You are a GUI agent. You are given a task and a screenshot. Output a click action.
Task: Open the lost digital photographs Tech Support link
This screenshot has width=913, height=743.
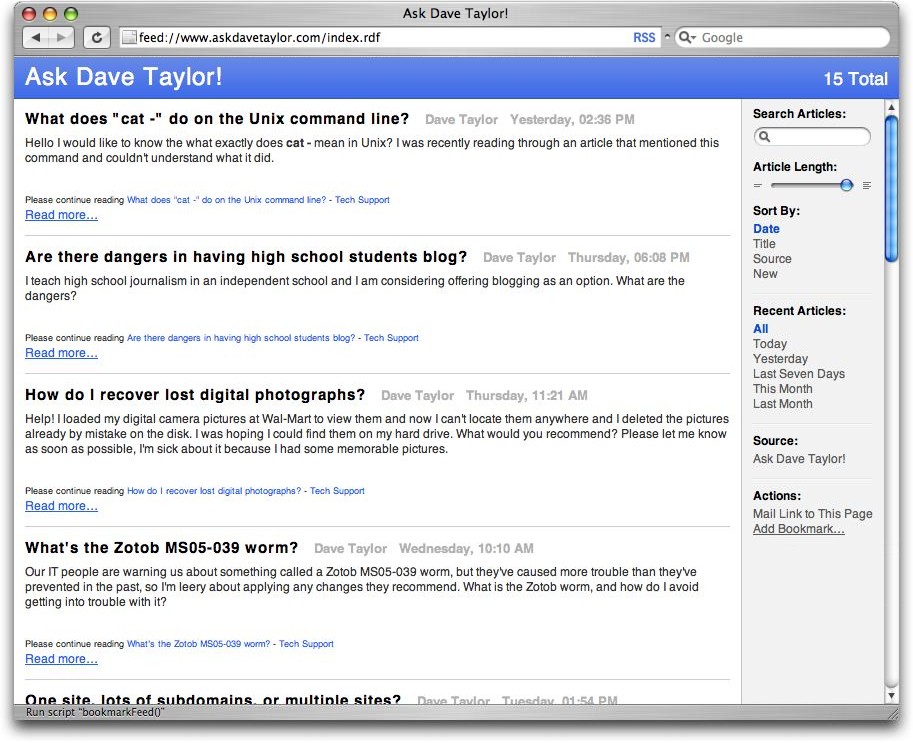coord(246,491)
